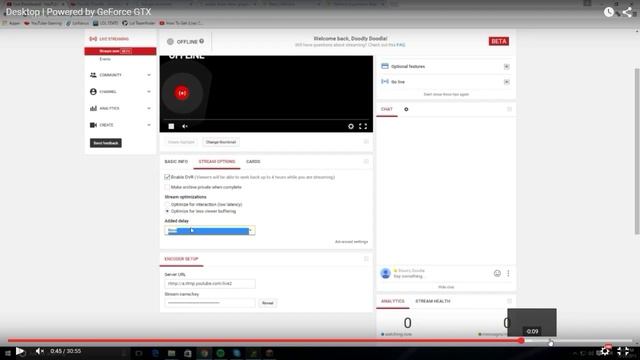Screen dimensions: 640x360
Task: Open the FAQ link
Action: pos(401,45)
